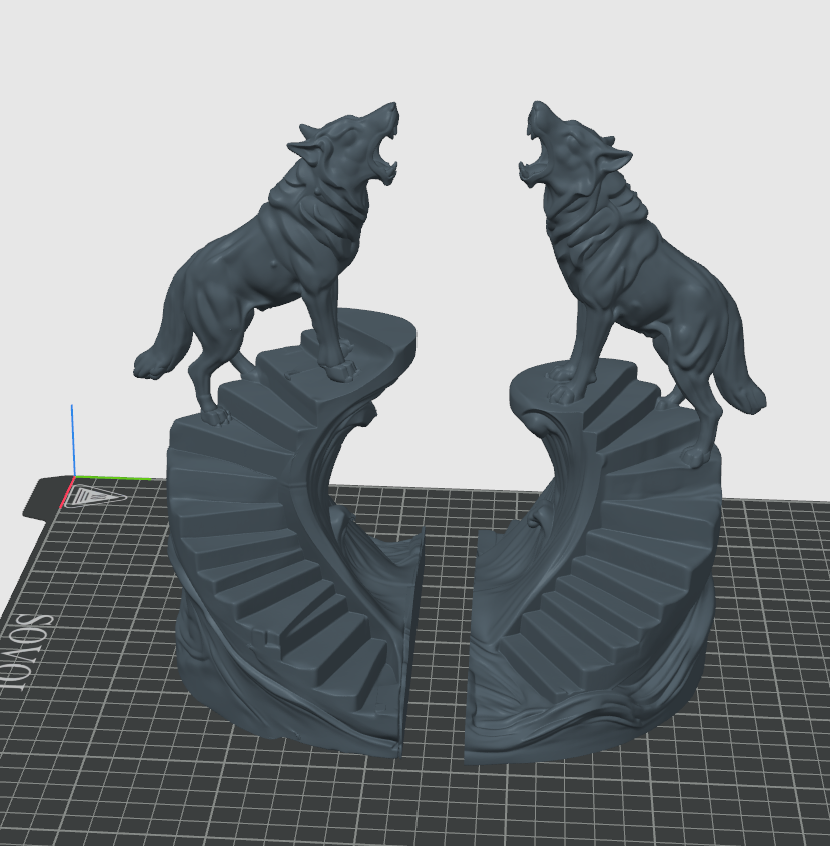Click the red axis line at origin
This screenshot has height=846, width=830.
coord(66,492)
